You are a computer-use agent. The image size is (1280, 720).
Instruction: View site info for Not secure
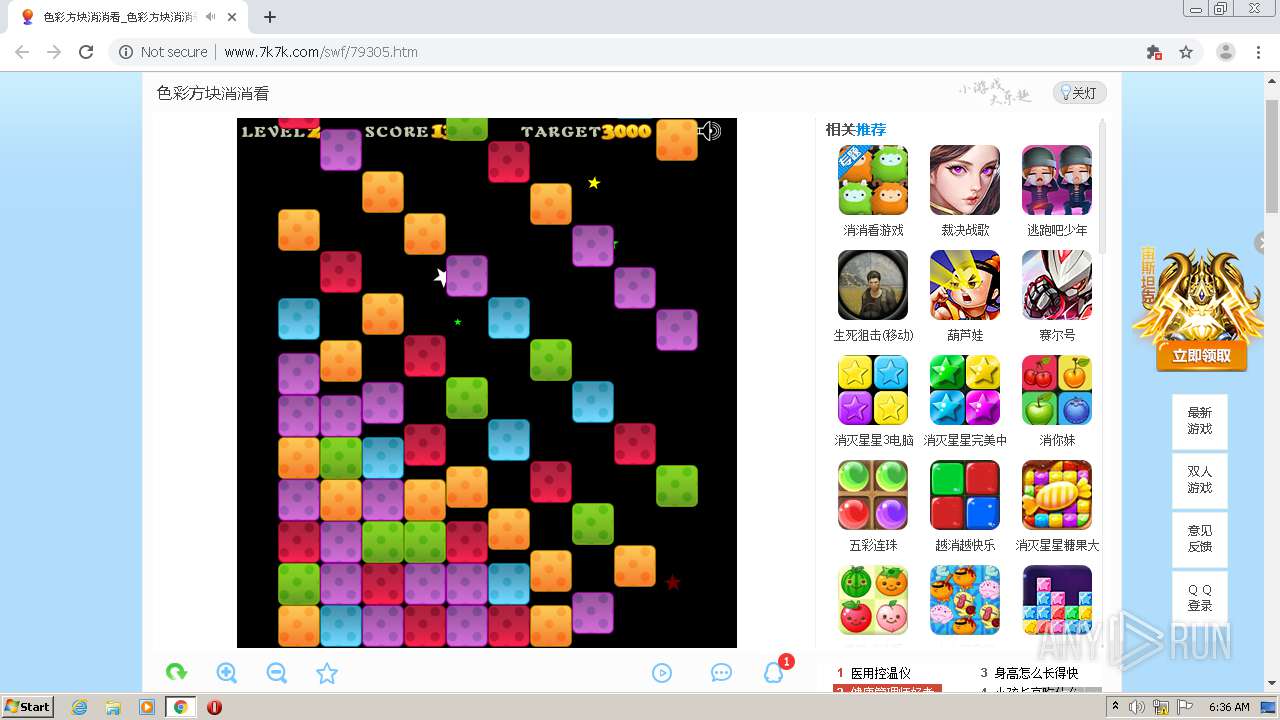coord(163,52)
